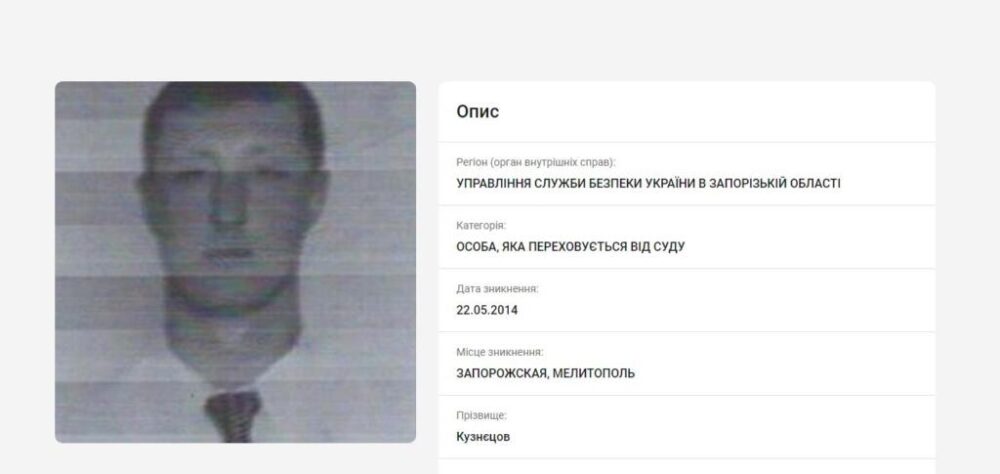The width and height of the screenshot is (1000, 474).
Task: Click the value ЗАПОРОЖСКАЯ, МЕЛИТОПОЛЬ
Action: coord(546,374)
